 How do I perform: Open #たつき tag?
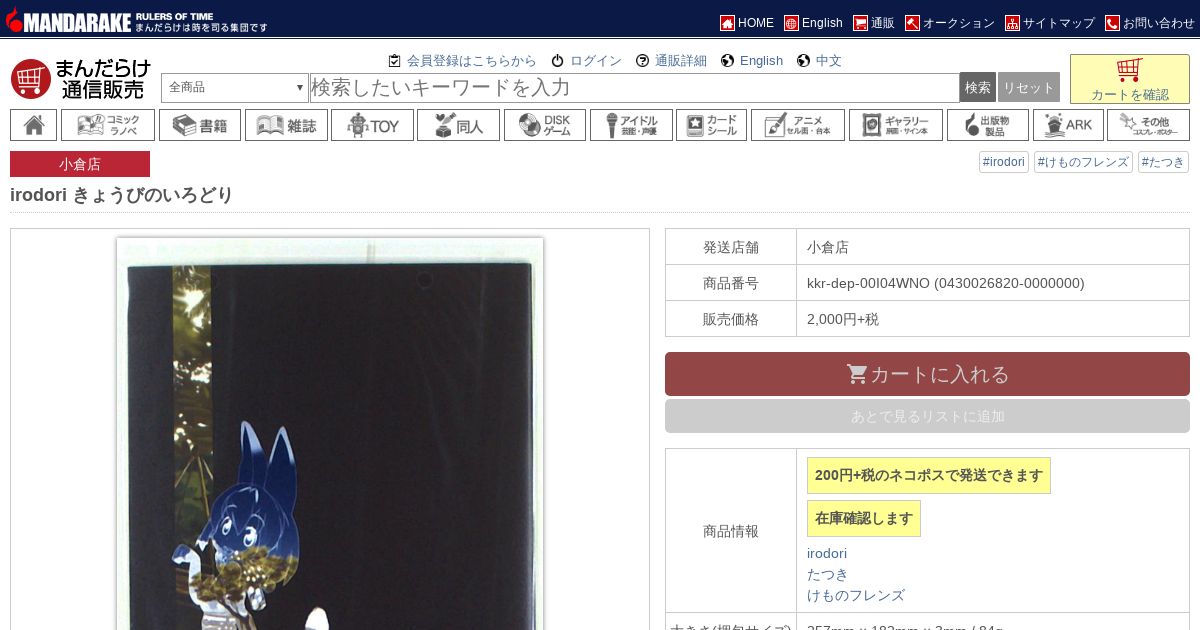pos(1163,162)
